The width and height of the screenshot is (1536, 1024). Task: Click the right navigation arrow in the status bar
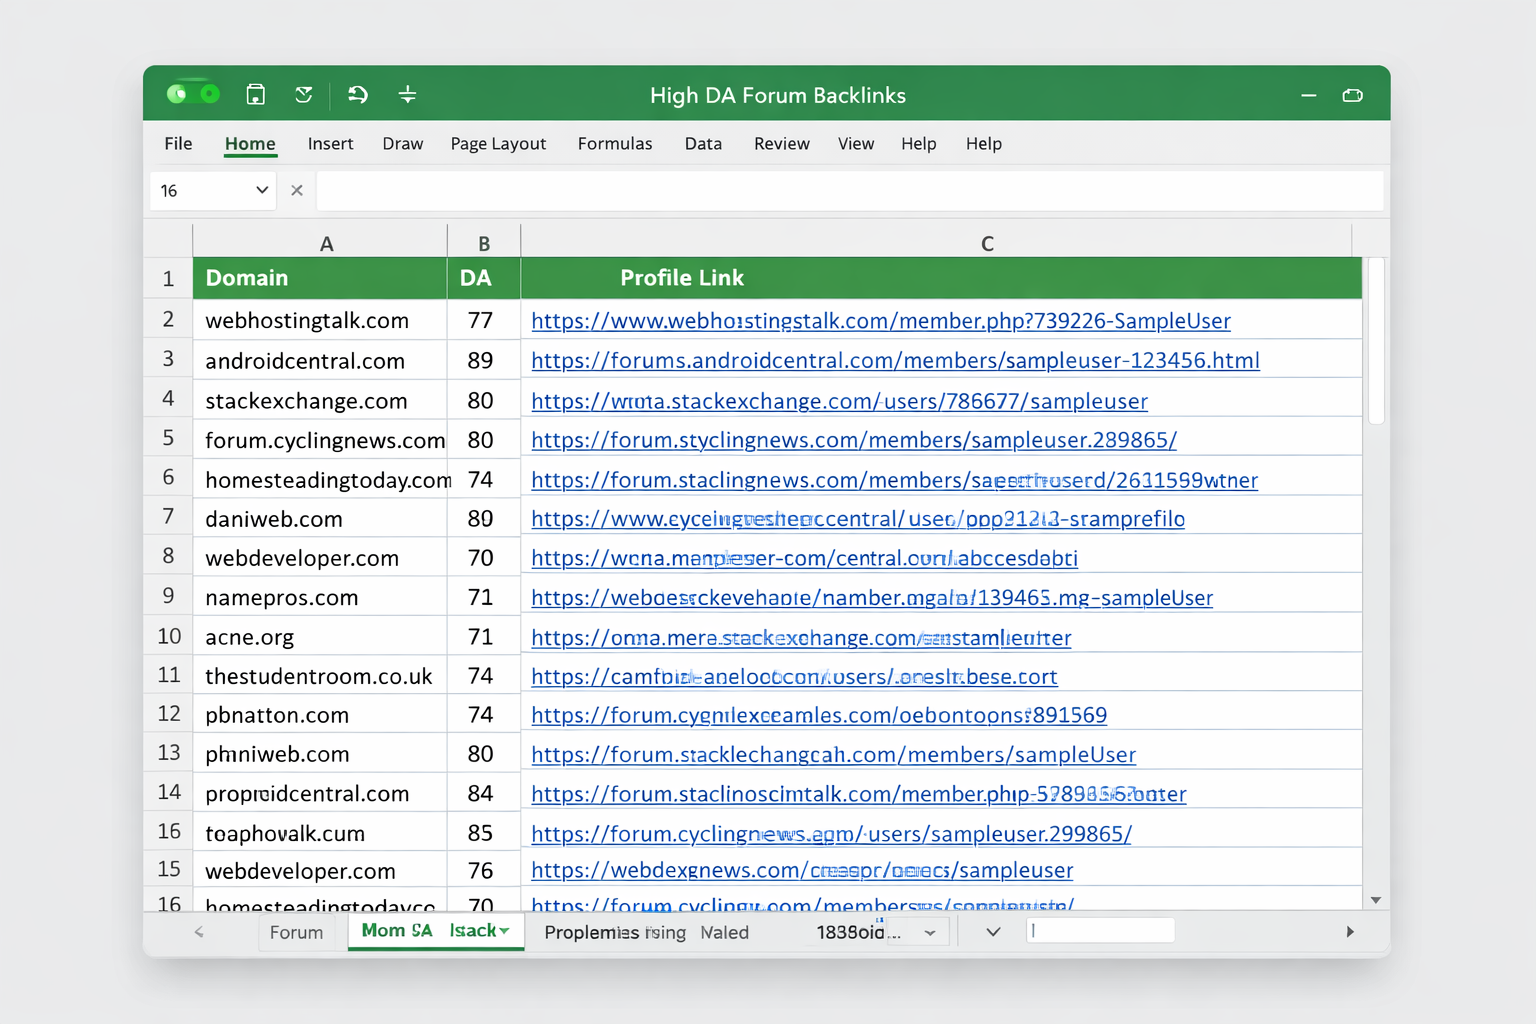tap(1350, 931)
